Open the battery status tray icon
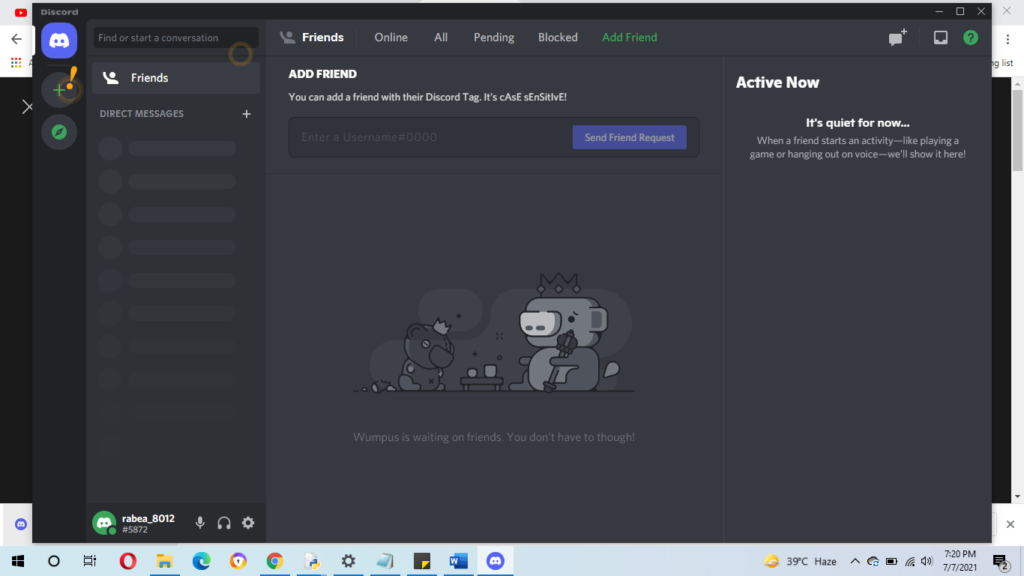The image size is (1024, 576). pyautogui.click(x=891, y=561)
